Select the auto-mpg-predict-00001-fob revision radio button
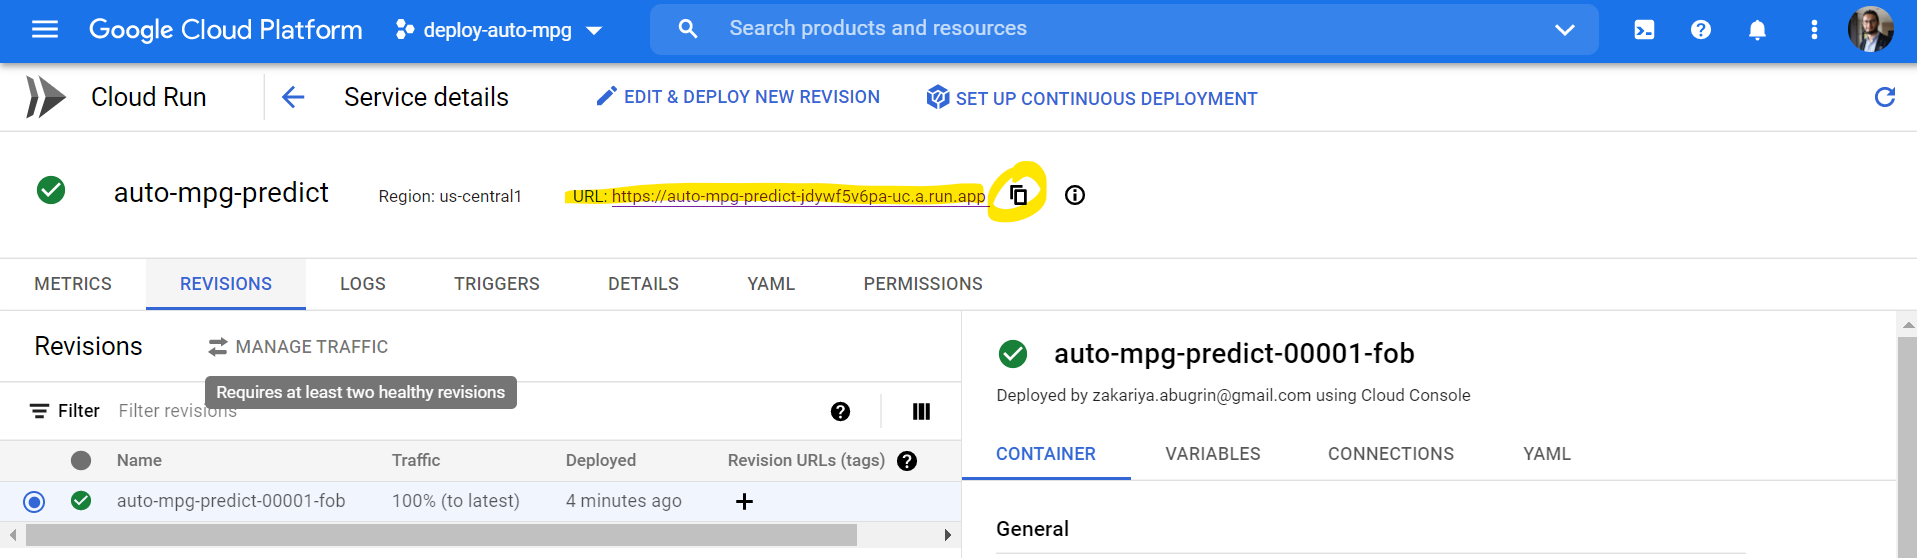The image size is (1917, 558). coord(34,501)
